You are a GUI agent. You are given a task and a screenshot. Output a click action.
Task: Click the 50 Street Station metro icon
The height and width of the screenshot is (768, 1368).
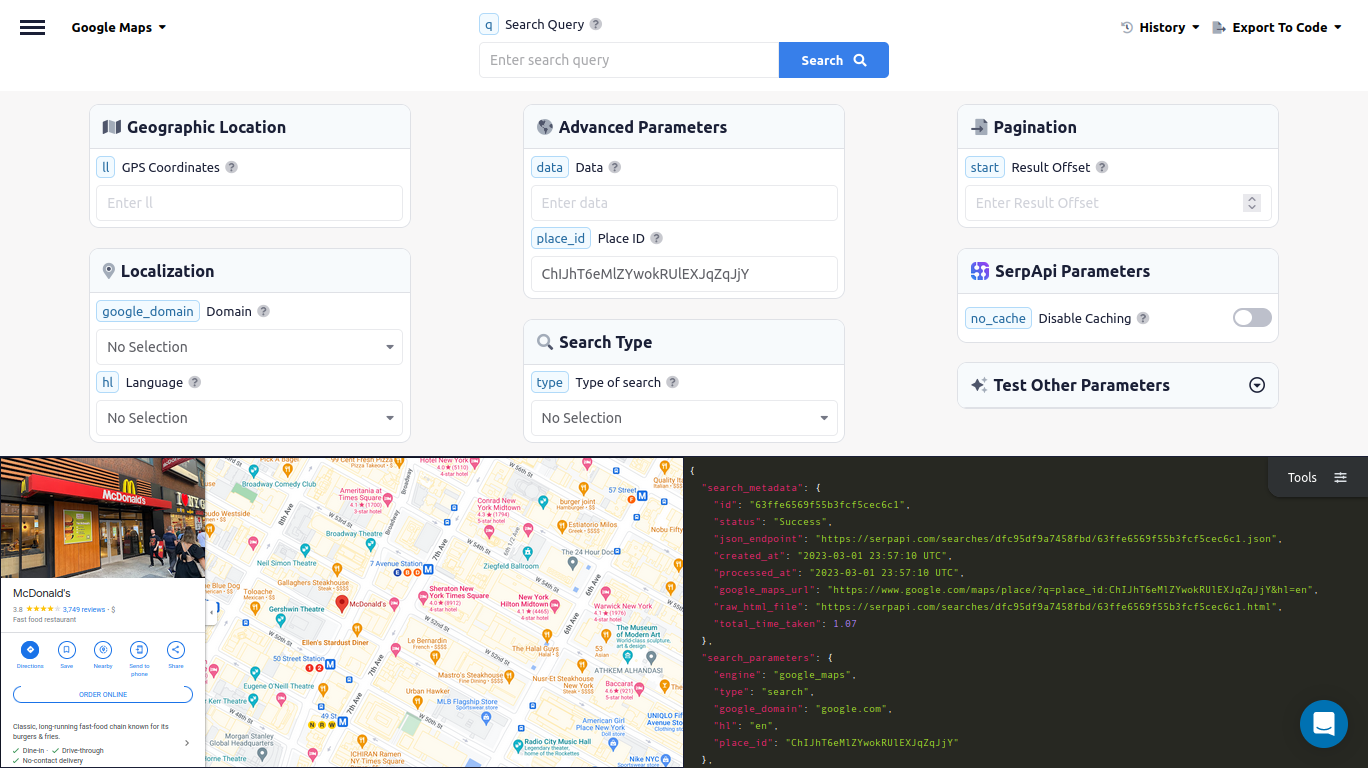tap(330, 663)
